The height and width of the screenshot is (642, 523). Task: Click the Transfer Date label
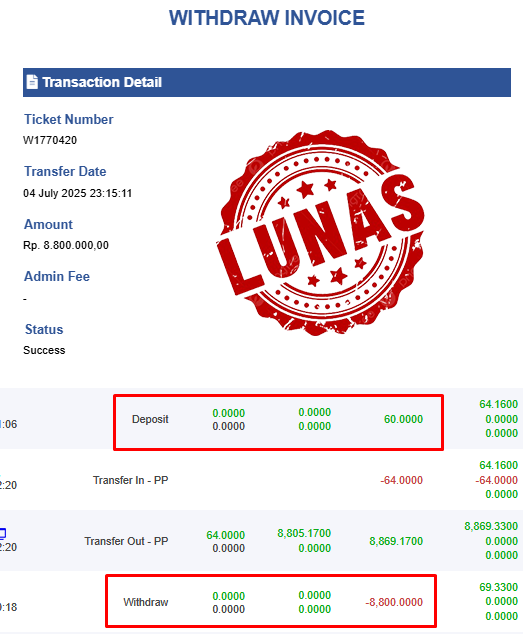[x=65, y=171]
